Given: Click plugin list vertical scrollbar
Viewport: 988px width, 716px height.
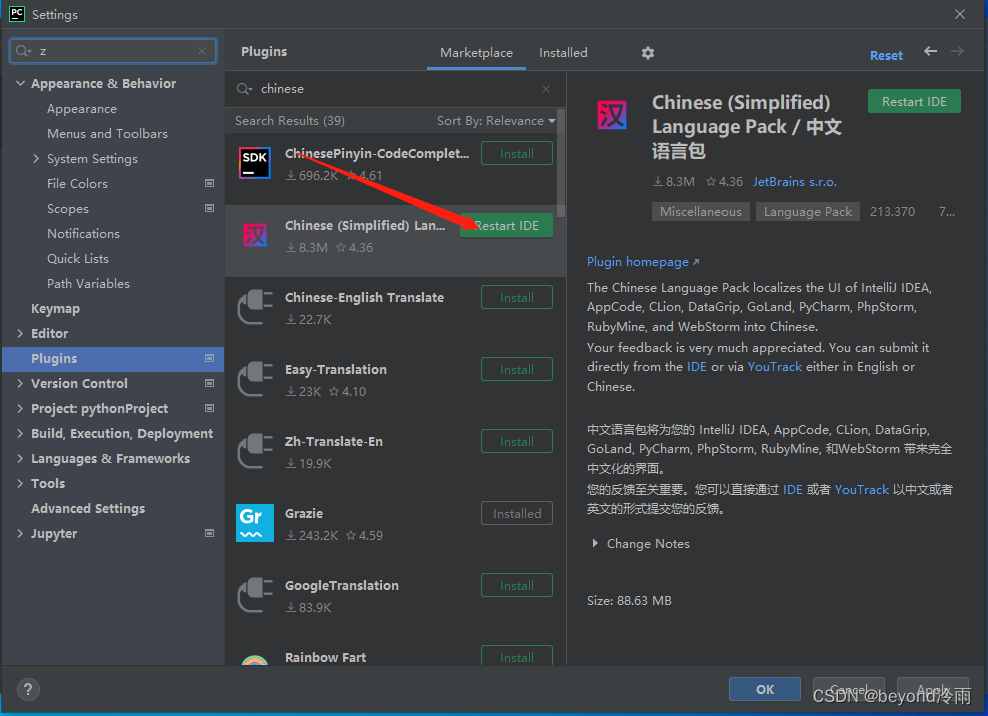Looking at the screenshot, I should point(561,163).
